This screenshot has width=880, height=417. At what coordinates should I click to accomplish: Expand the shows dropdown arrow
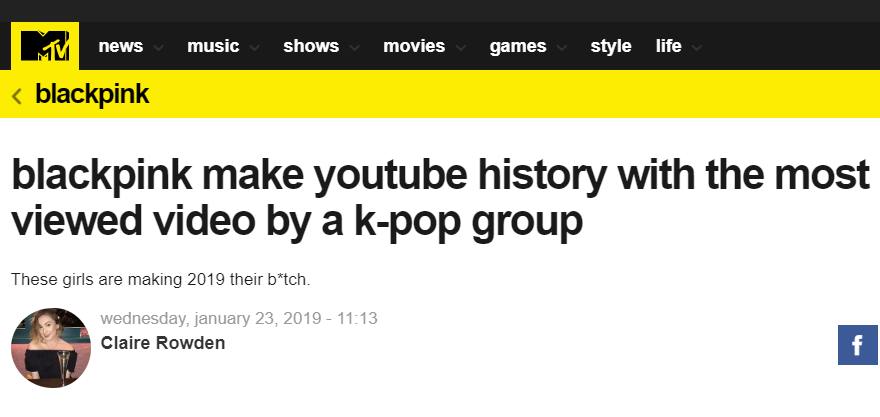355,47
